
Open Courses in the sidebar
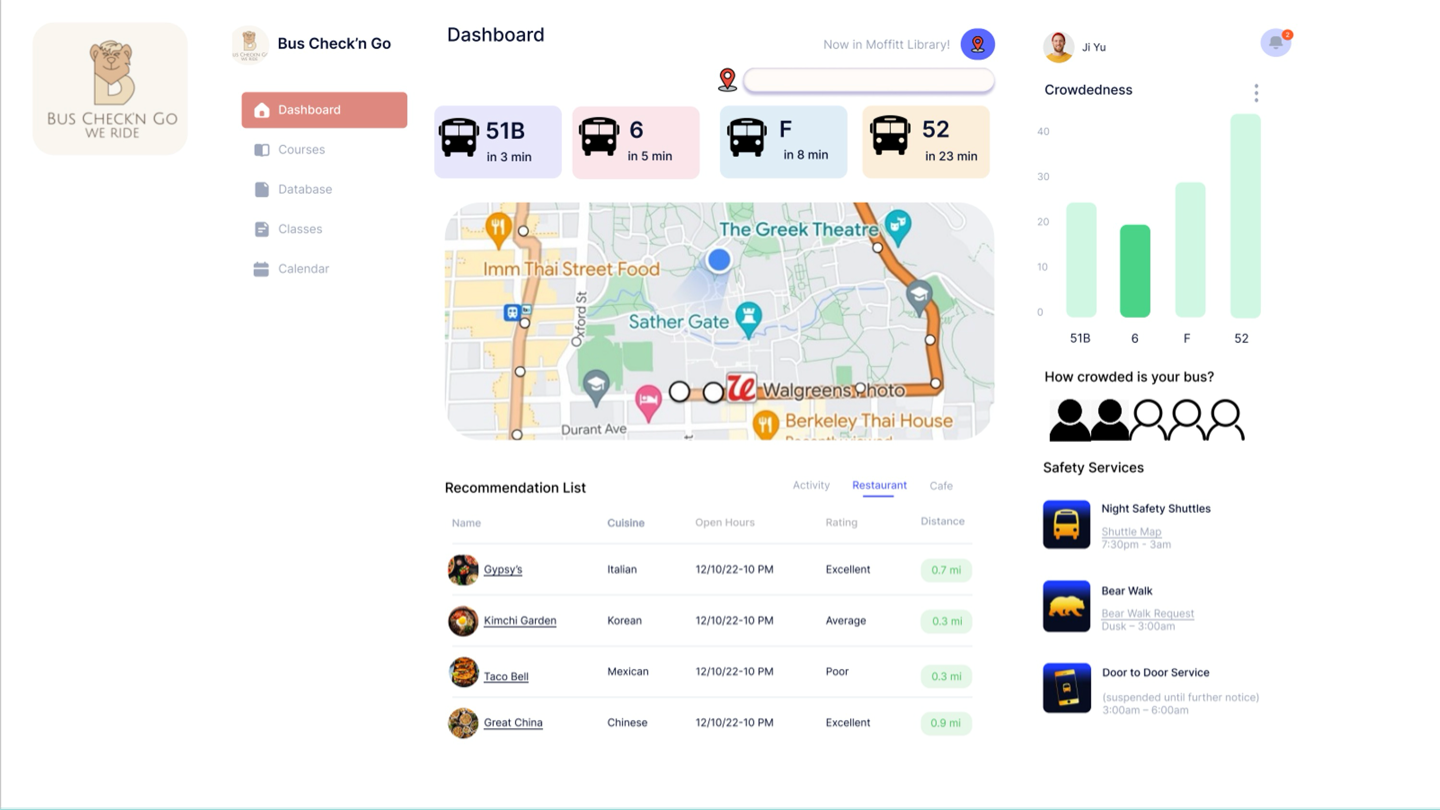301,150
